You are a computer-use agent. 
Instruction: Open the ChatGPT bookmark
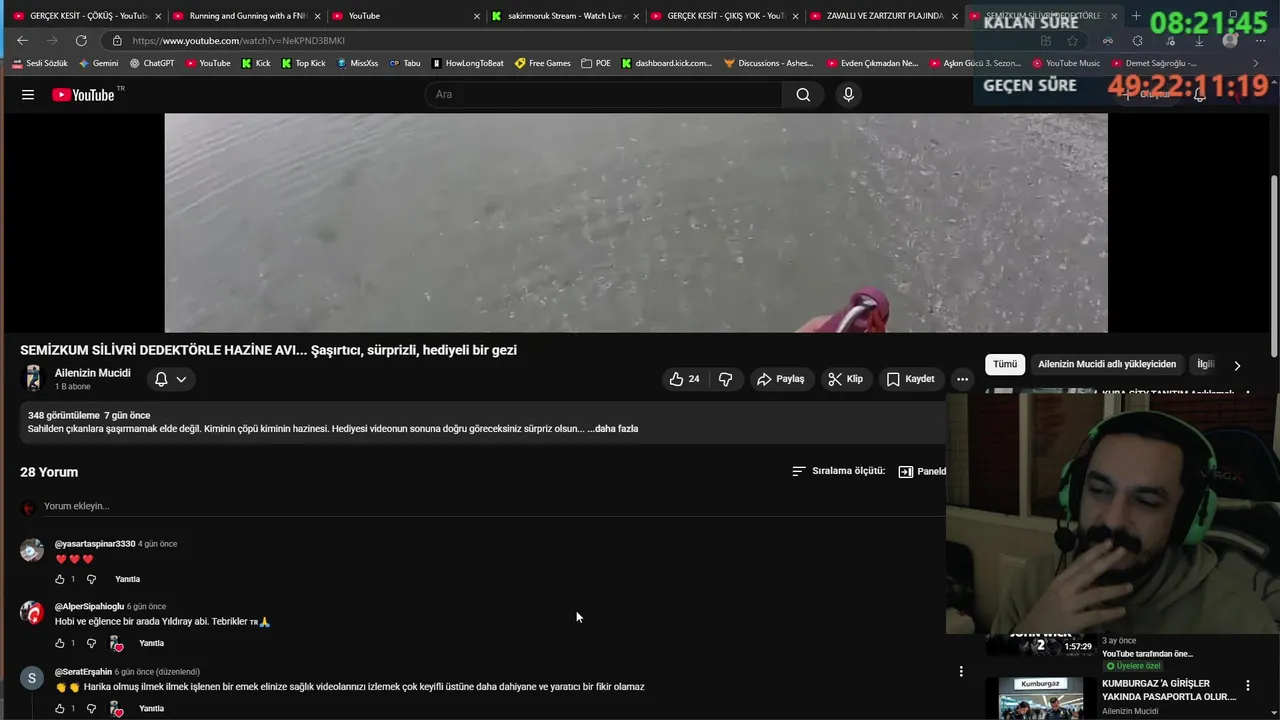point(151,63)
